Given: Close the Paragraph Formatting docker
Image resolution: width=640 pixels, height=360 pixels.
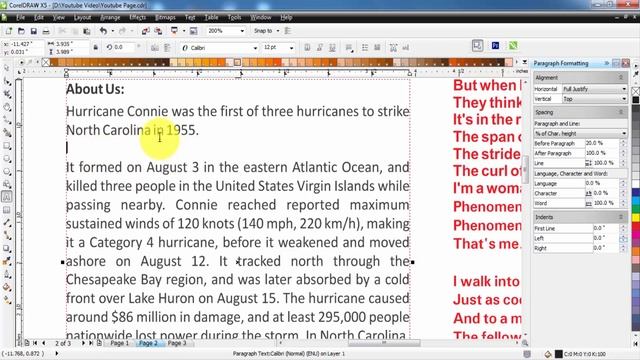Looking at the screenshot, I should pyautogui.click(x=625, y=63).
